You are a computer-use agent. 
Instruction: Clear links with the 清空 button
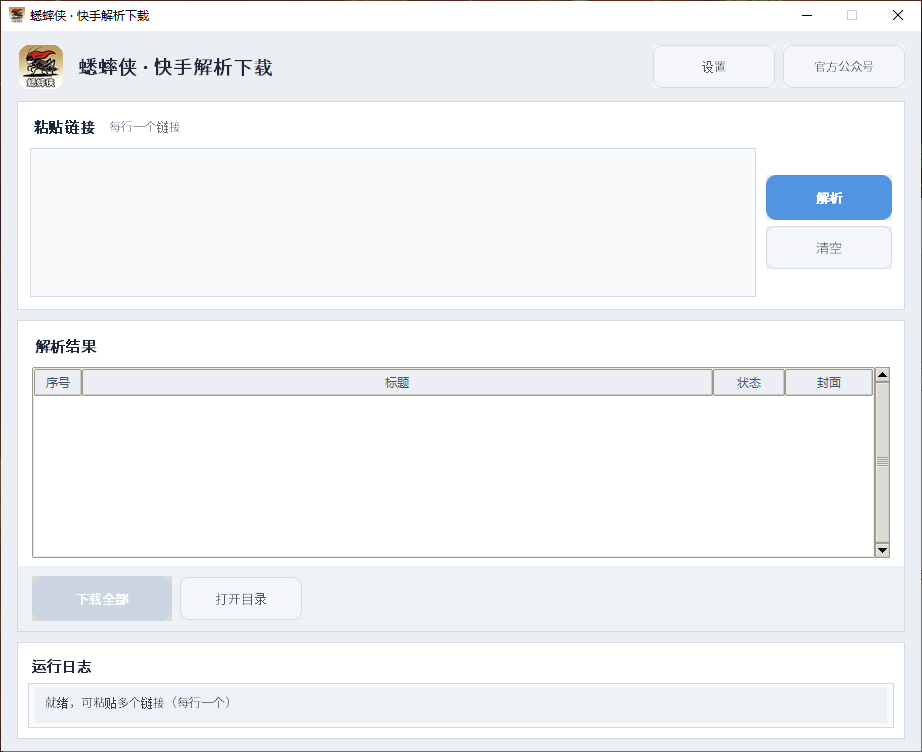click(829, 248)
